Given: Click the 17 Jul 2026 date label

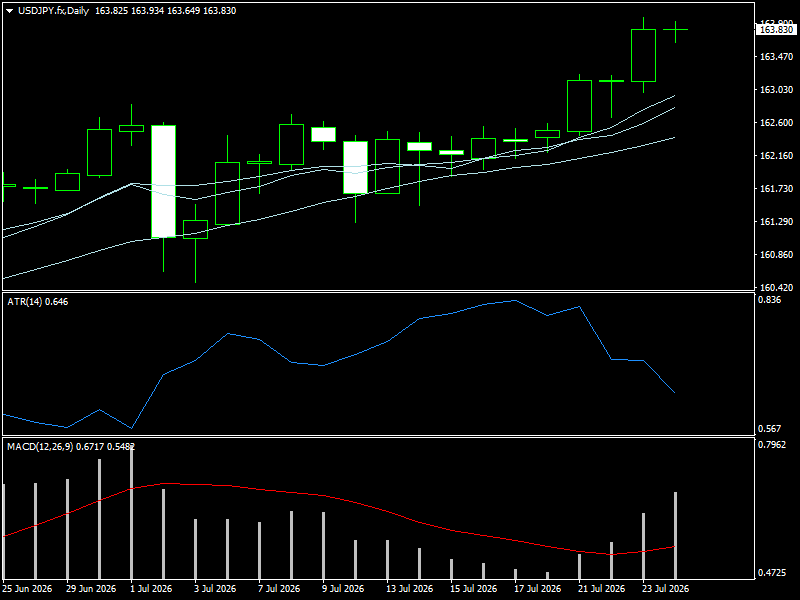Looking at the screenshot, I should [x=537, y=589].
